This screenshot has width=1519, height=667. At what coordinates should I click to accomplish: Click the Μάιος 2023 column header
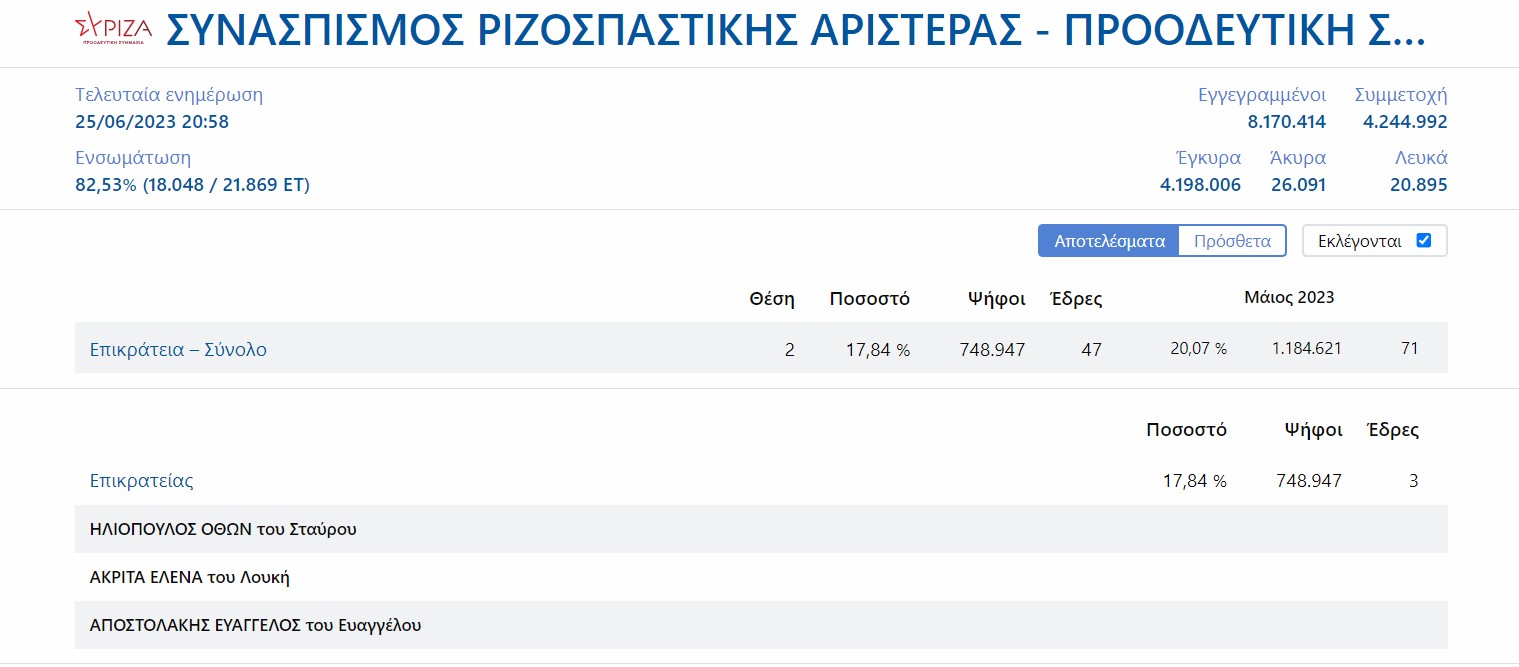tap(1288, 297)
